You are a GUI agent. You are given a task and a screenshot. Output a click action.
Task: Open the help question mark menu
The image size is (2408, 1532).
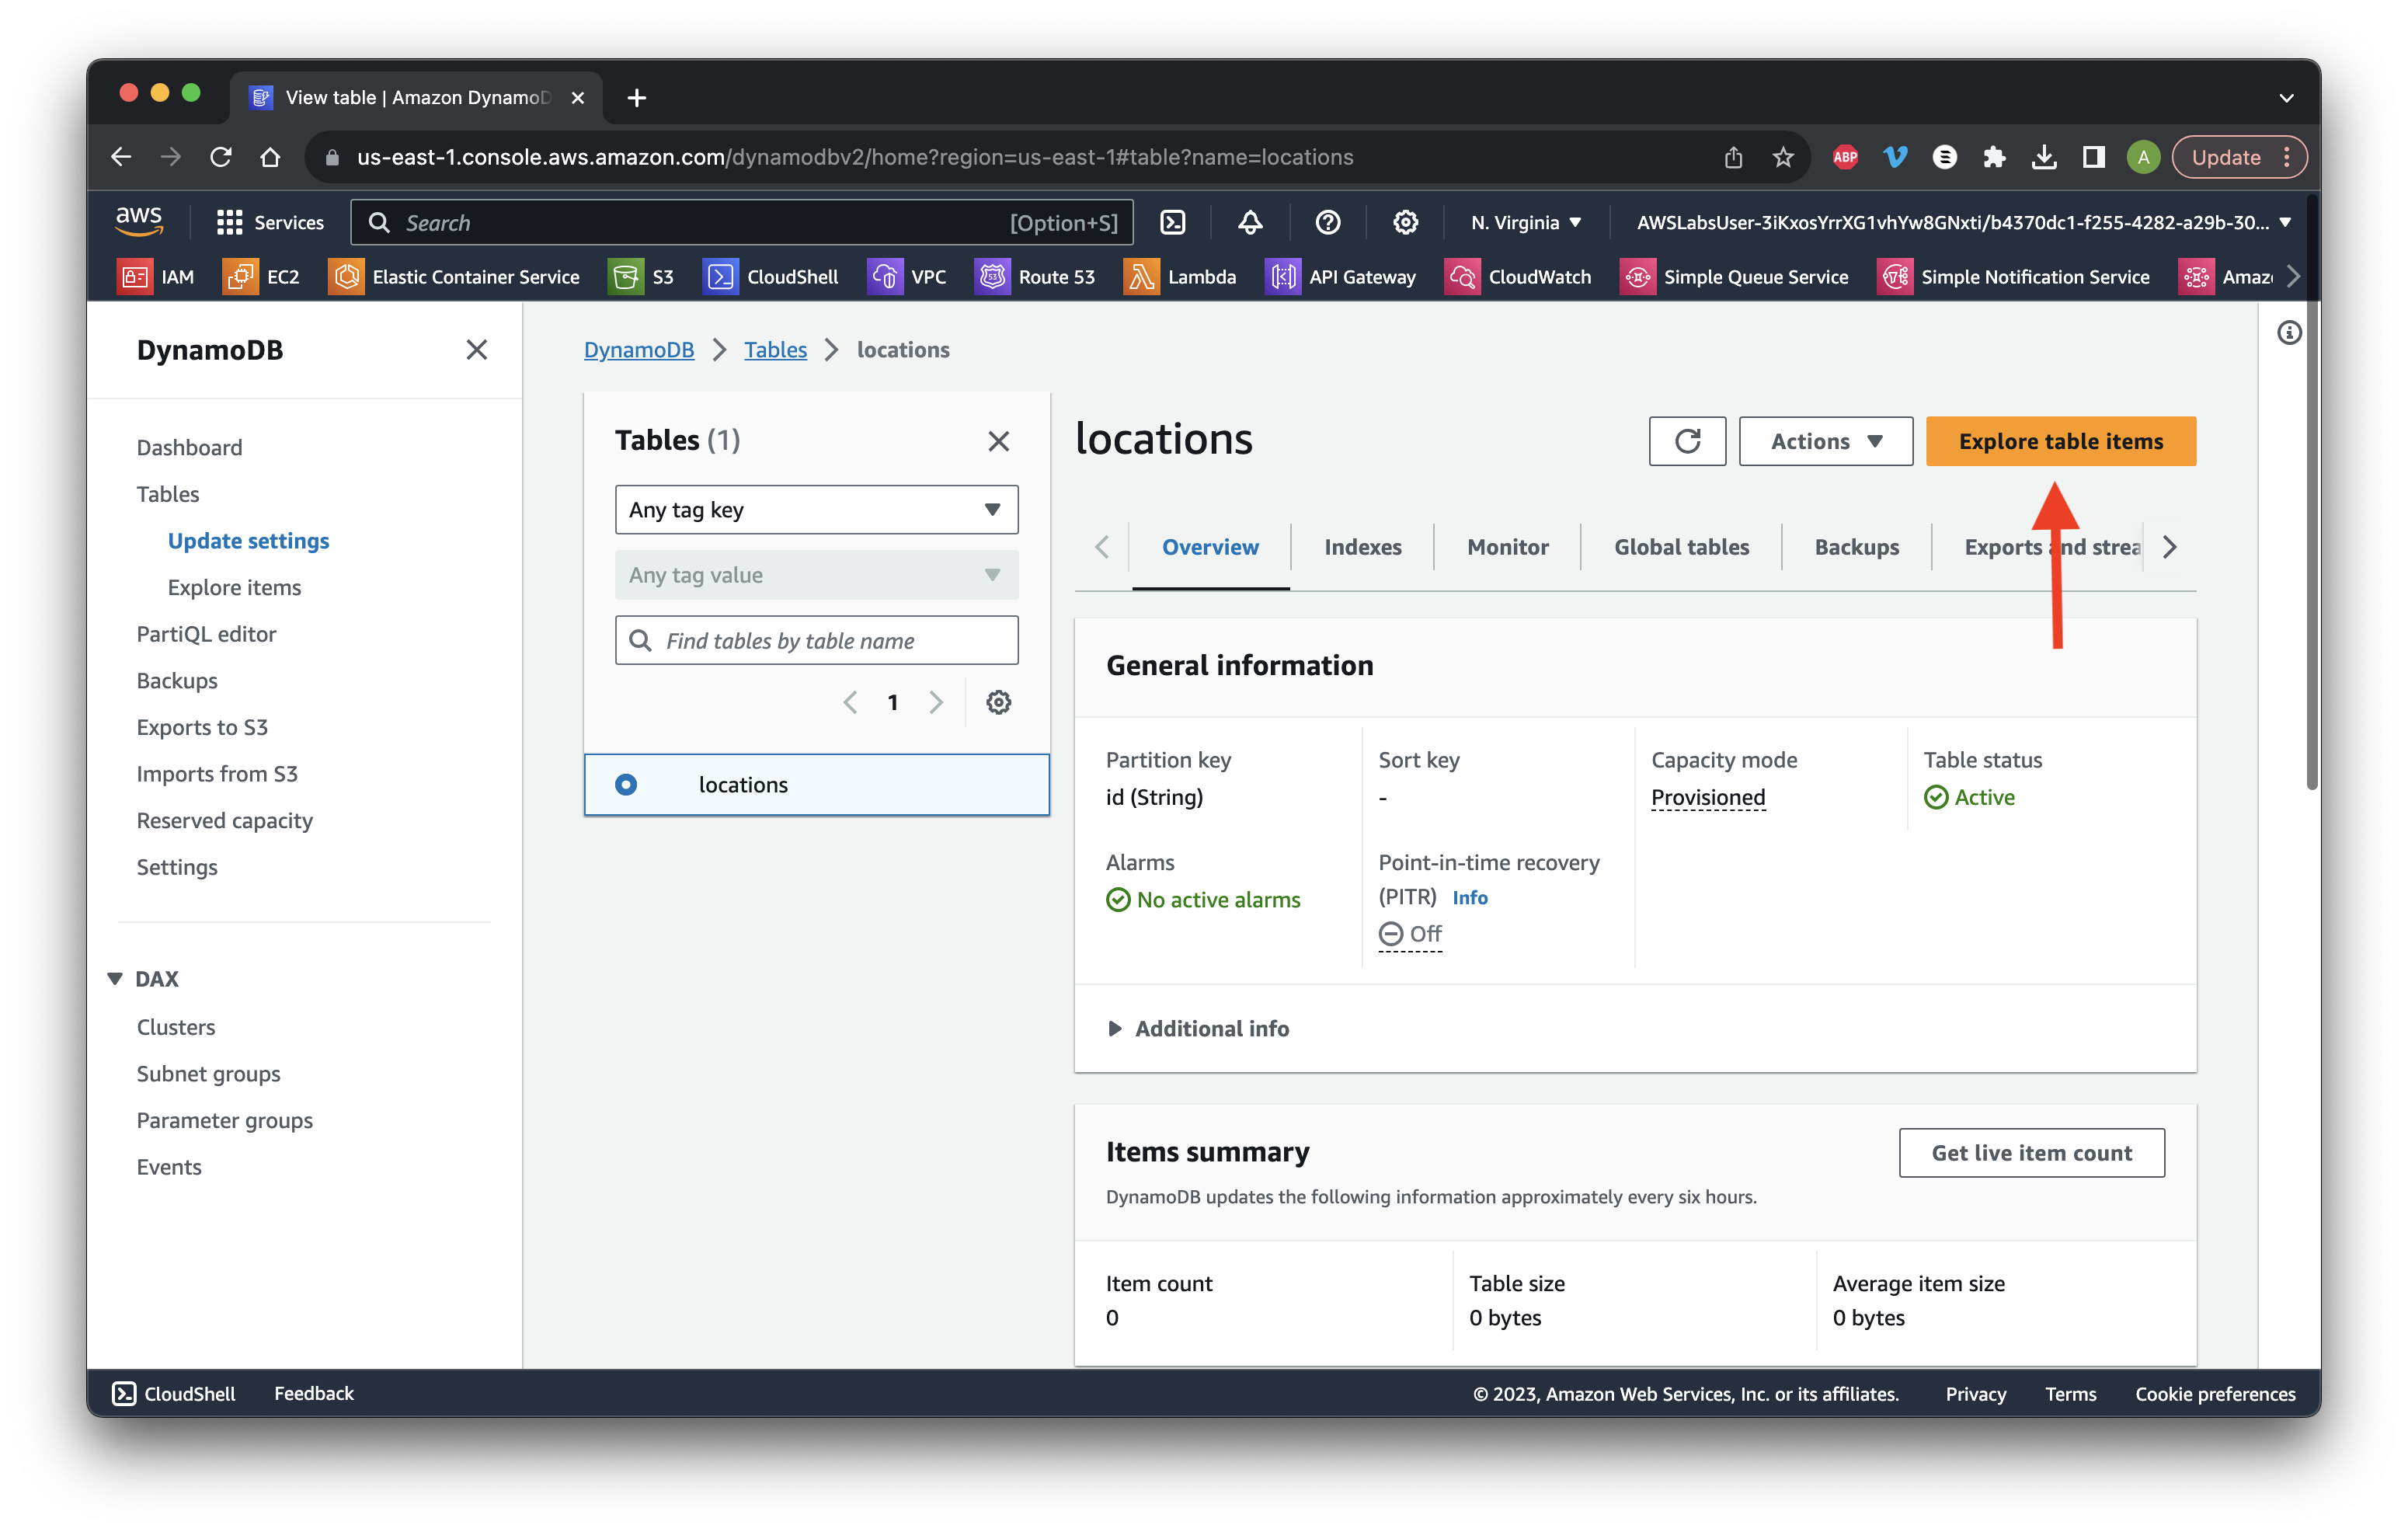tap(1327, 222)
